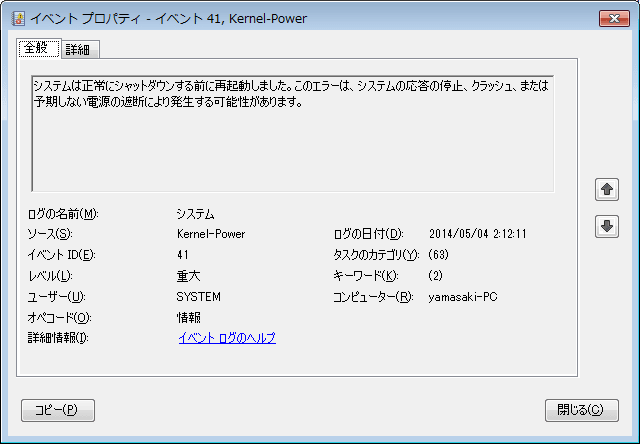The image size is (640, 444).
Task: Close the event properties window
Action: point(614,18)
